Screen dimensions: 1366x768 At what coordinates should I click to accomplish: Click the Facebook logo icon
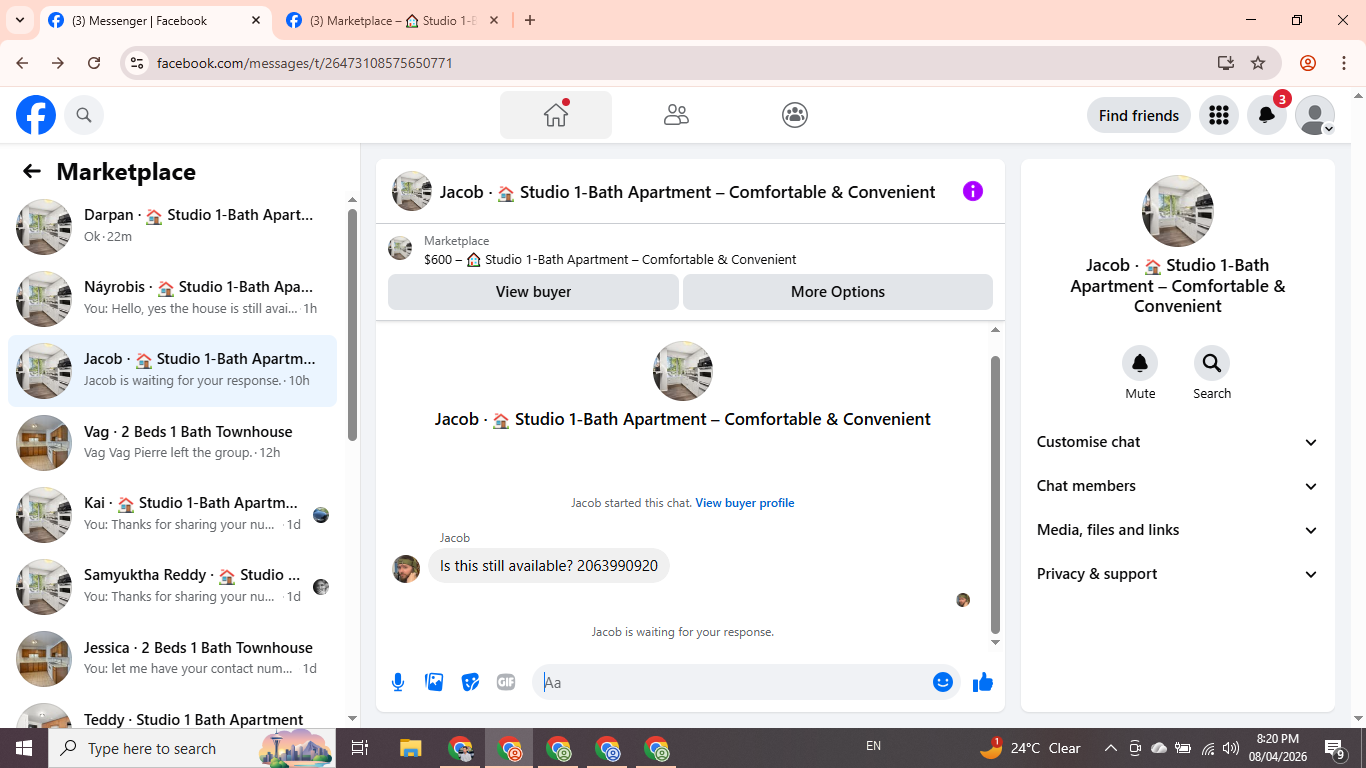coord(36,115)
